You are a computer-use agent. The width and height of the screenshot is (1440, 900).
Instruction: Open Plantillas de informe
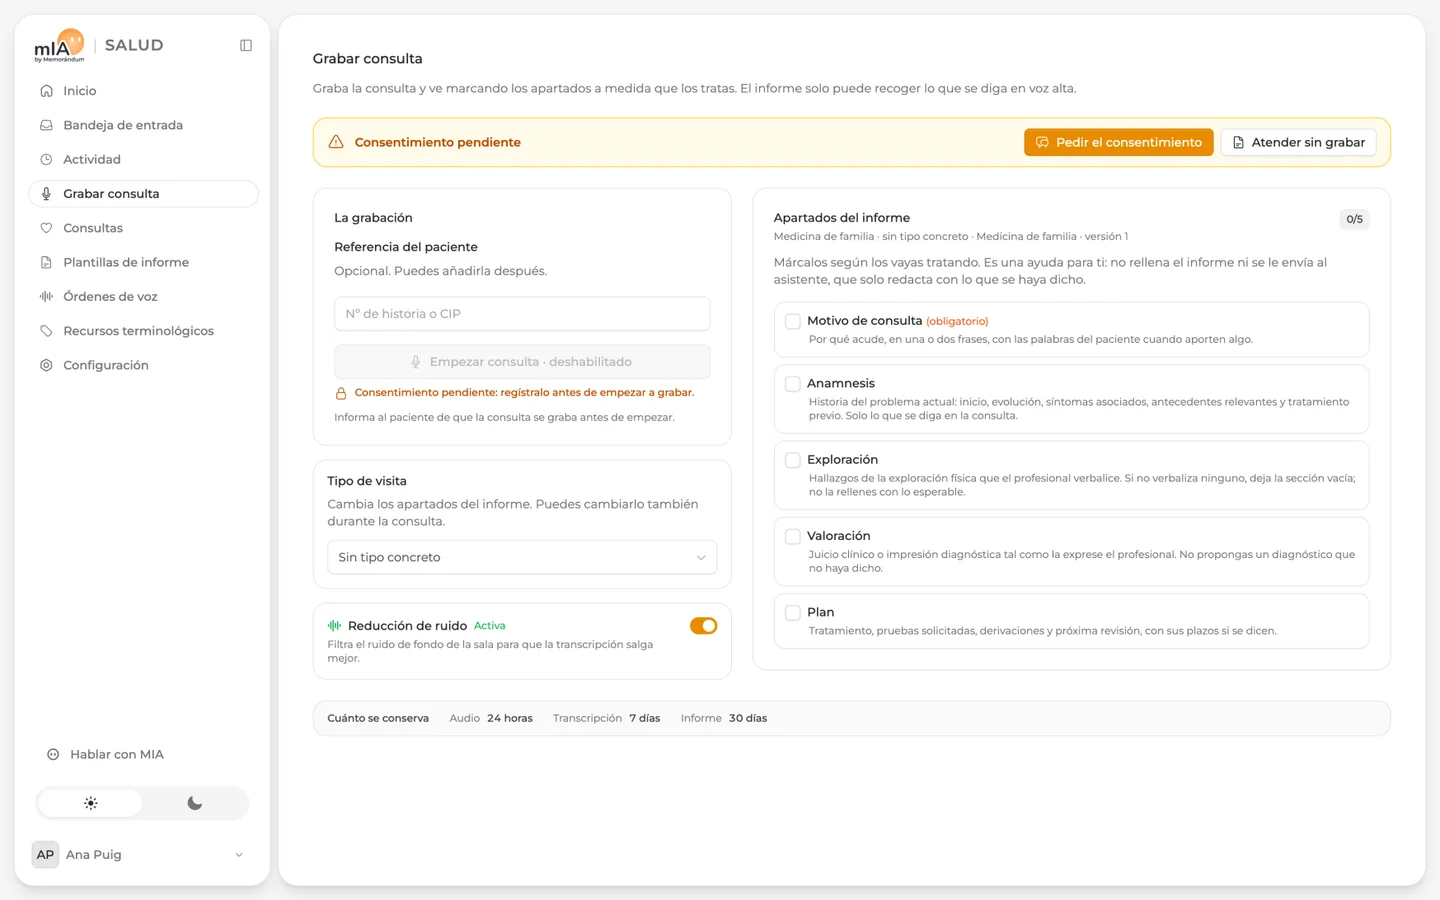pos(143,262)
